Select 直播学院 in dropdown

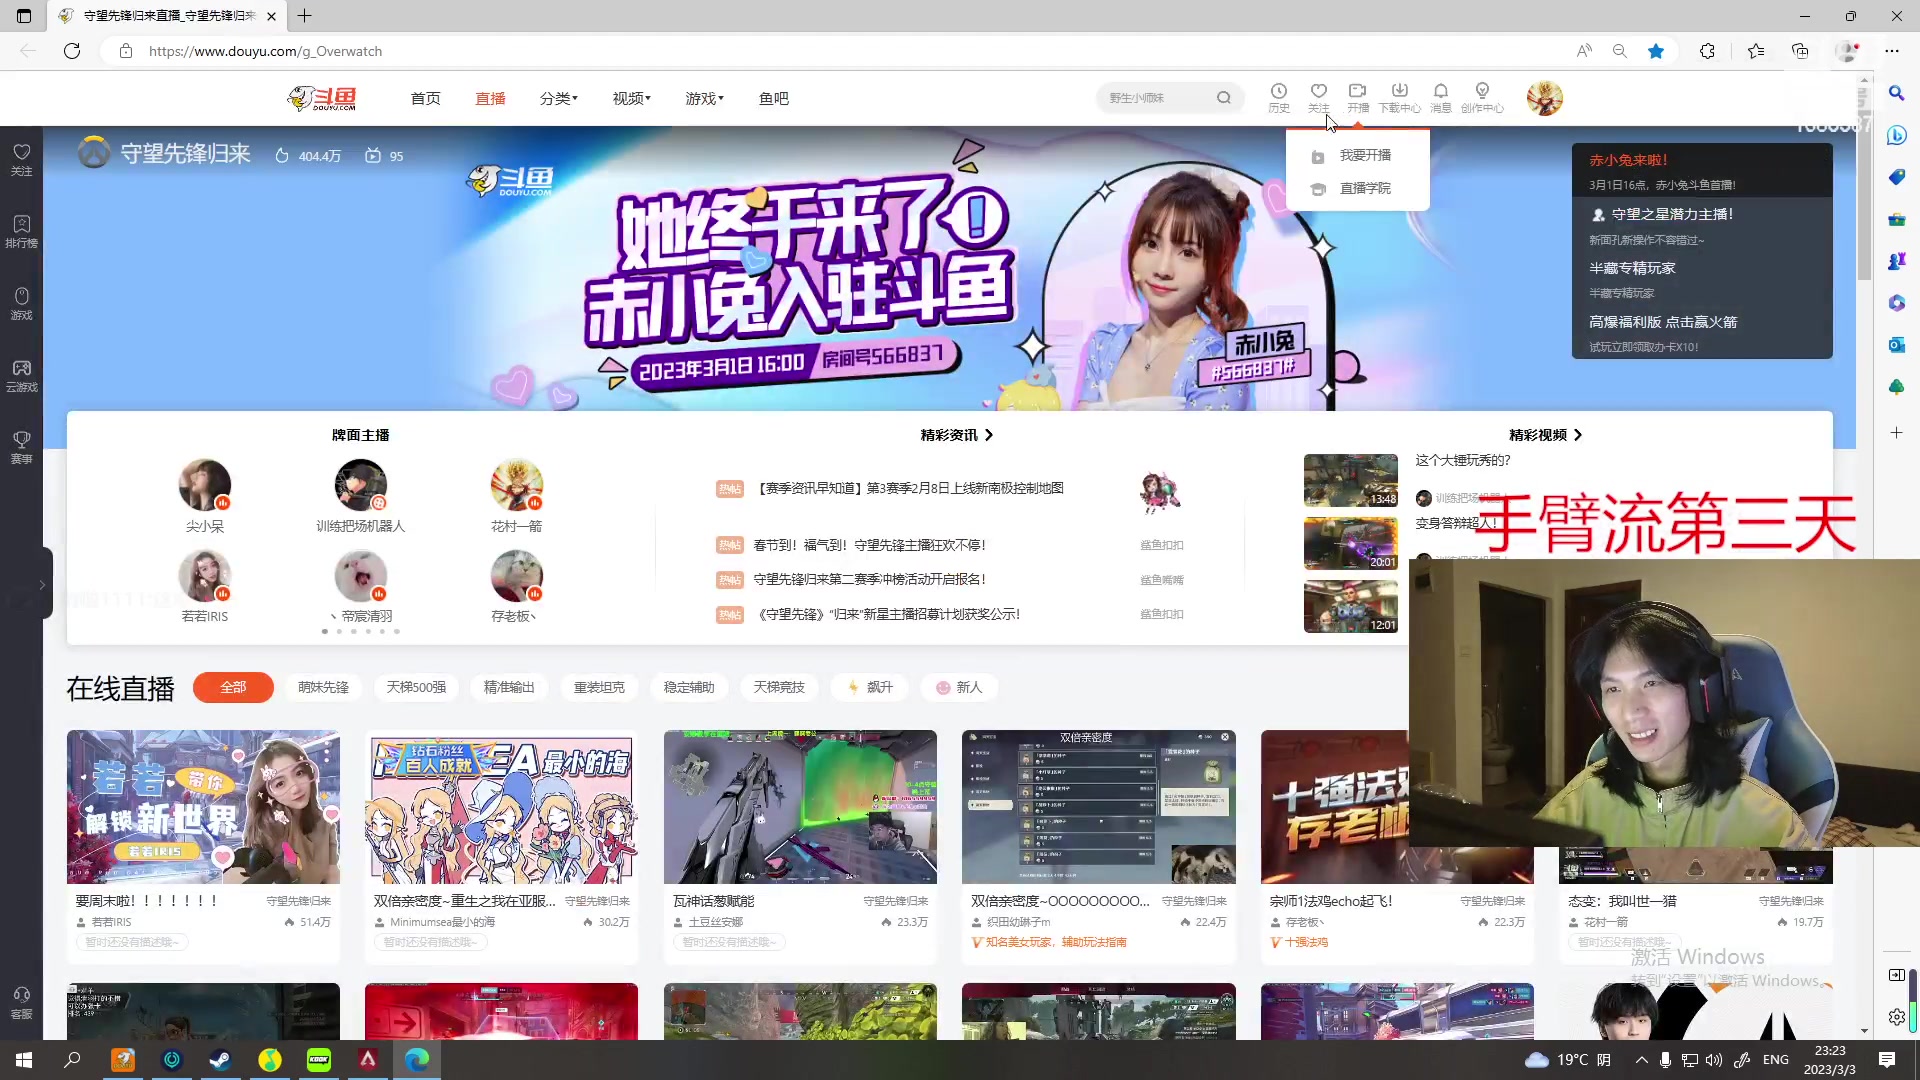1357,188
